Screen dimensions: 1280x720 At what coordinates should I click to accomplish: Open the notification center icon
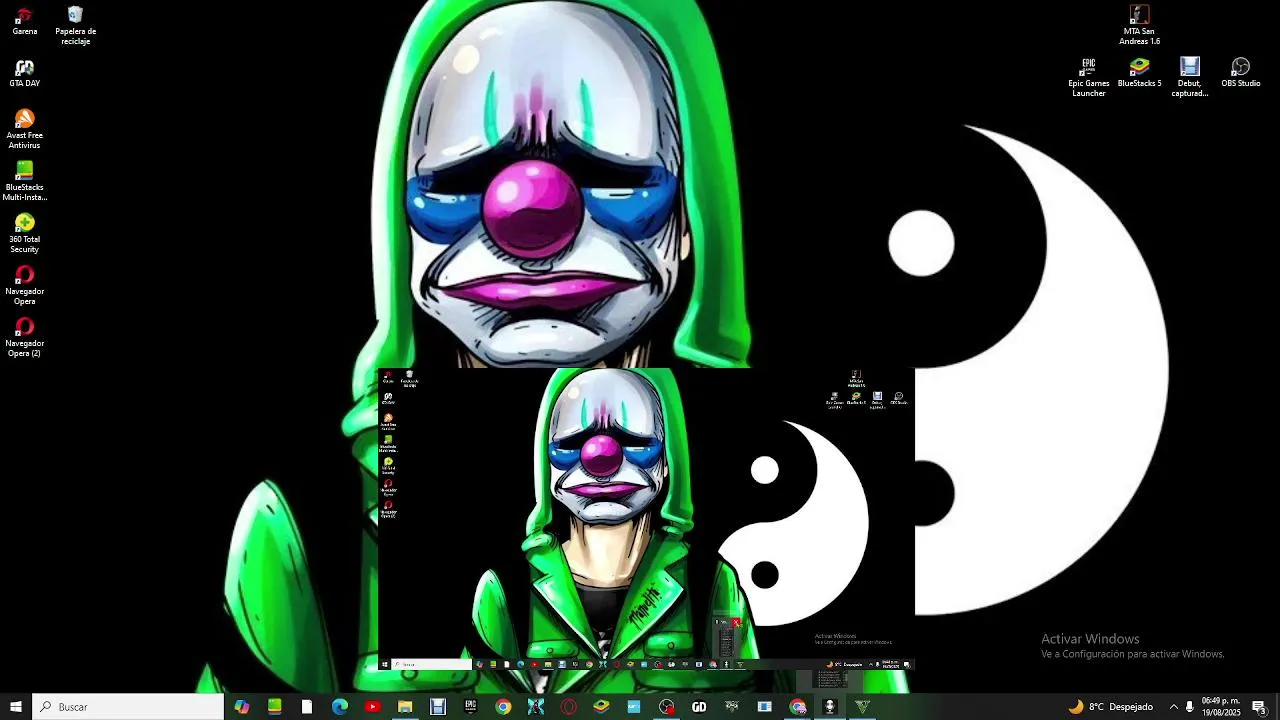tap(1259, 707)
